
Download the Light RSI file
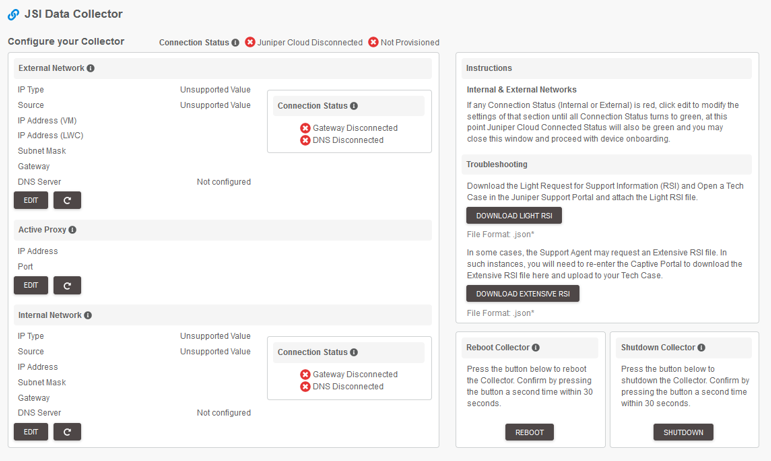point(514,215)
